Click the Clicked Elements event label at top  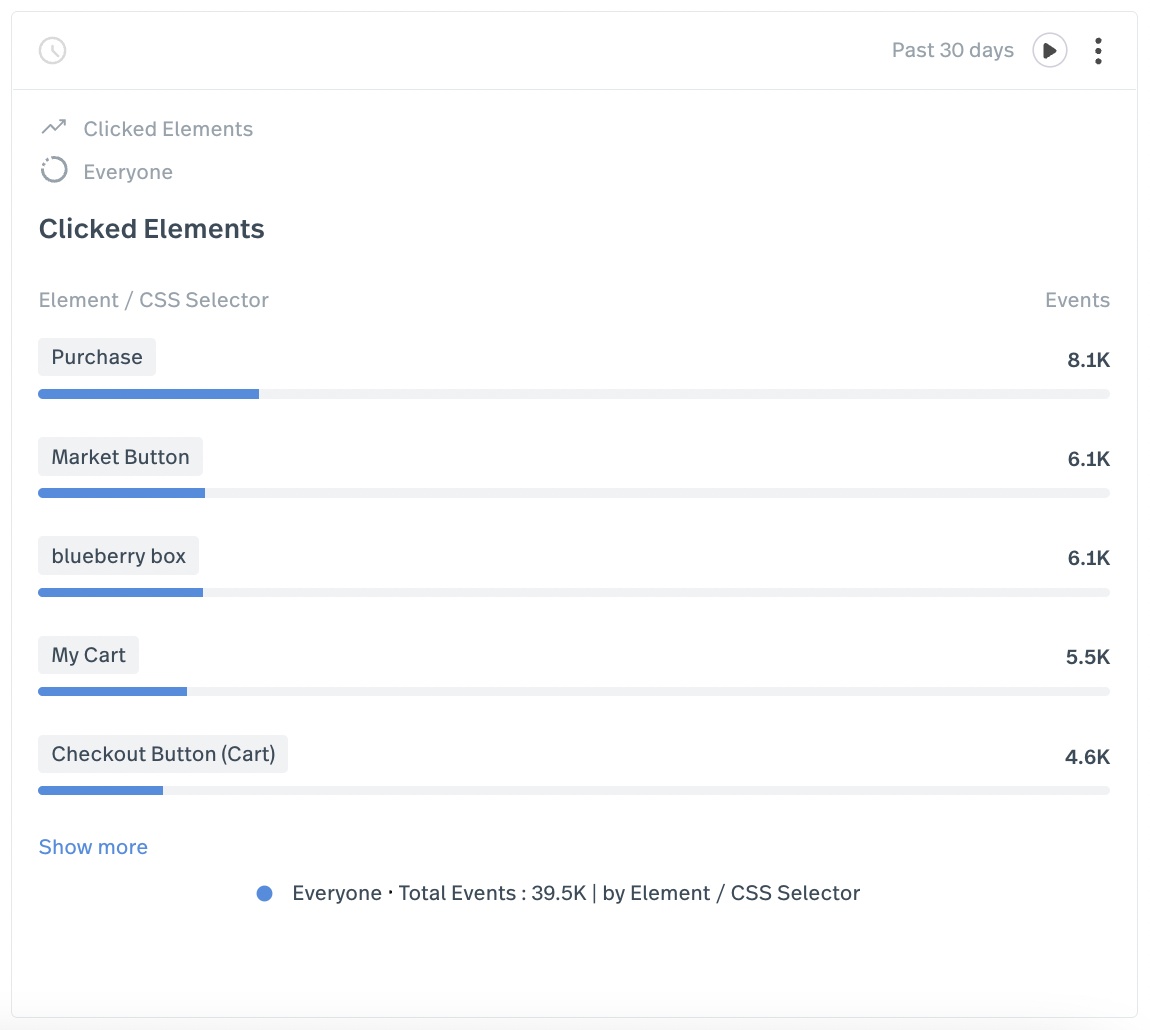(168, 129)
